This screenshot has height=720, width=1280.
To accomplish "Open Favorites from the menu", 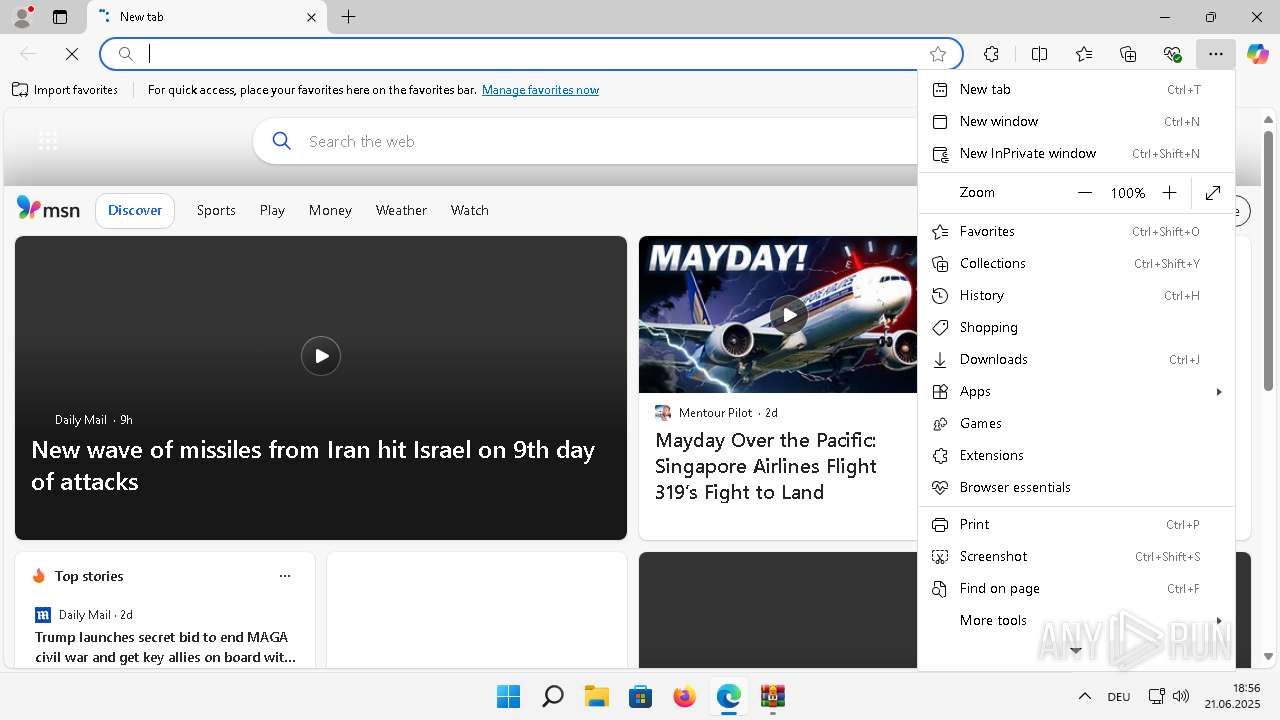I will click(x=1076, y=231).
